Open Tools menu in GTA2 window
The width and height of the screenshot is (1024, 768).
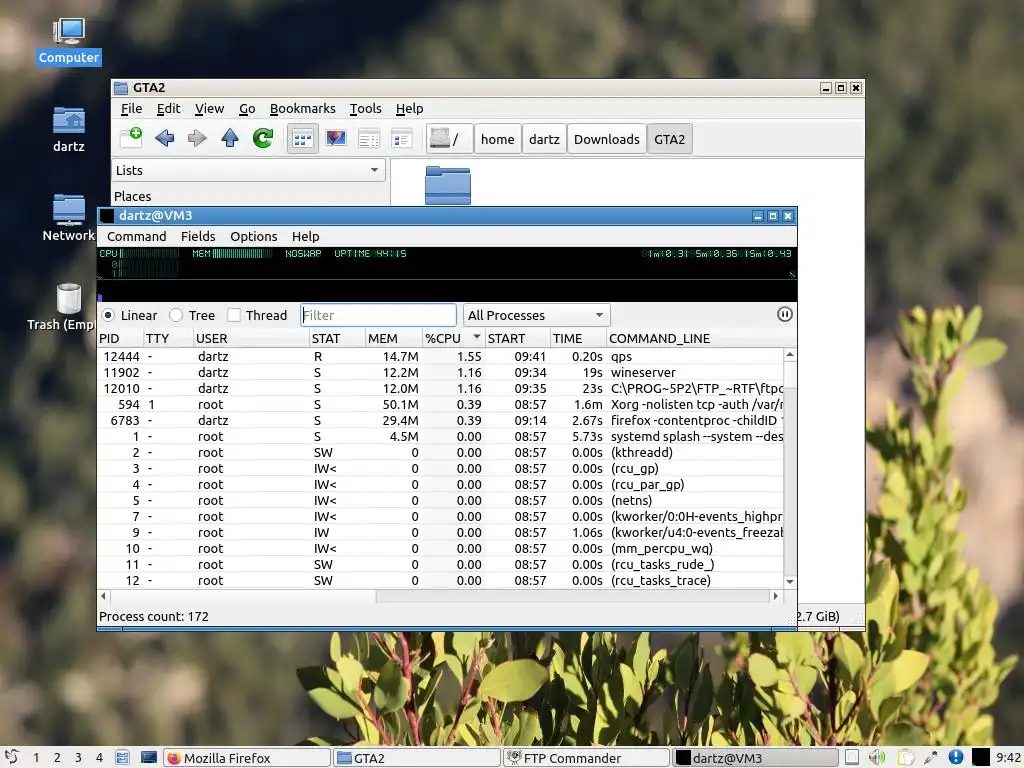click(x=365, y=108)
